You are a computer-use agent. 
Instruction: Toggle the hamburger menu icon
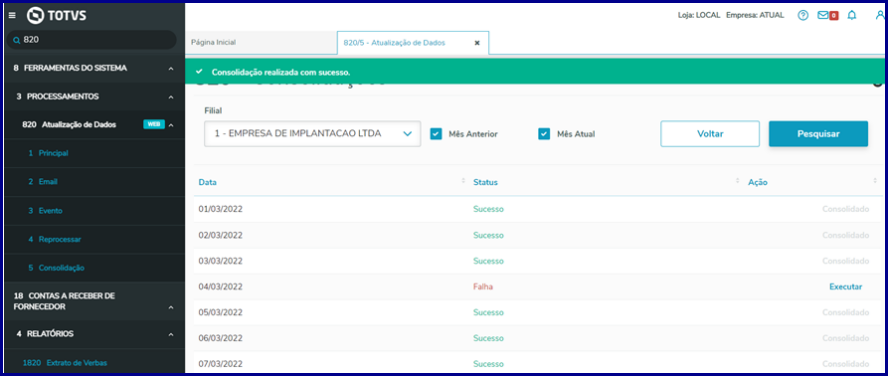[x=12, y=15]
